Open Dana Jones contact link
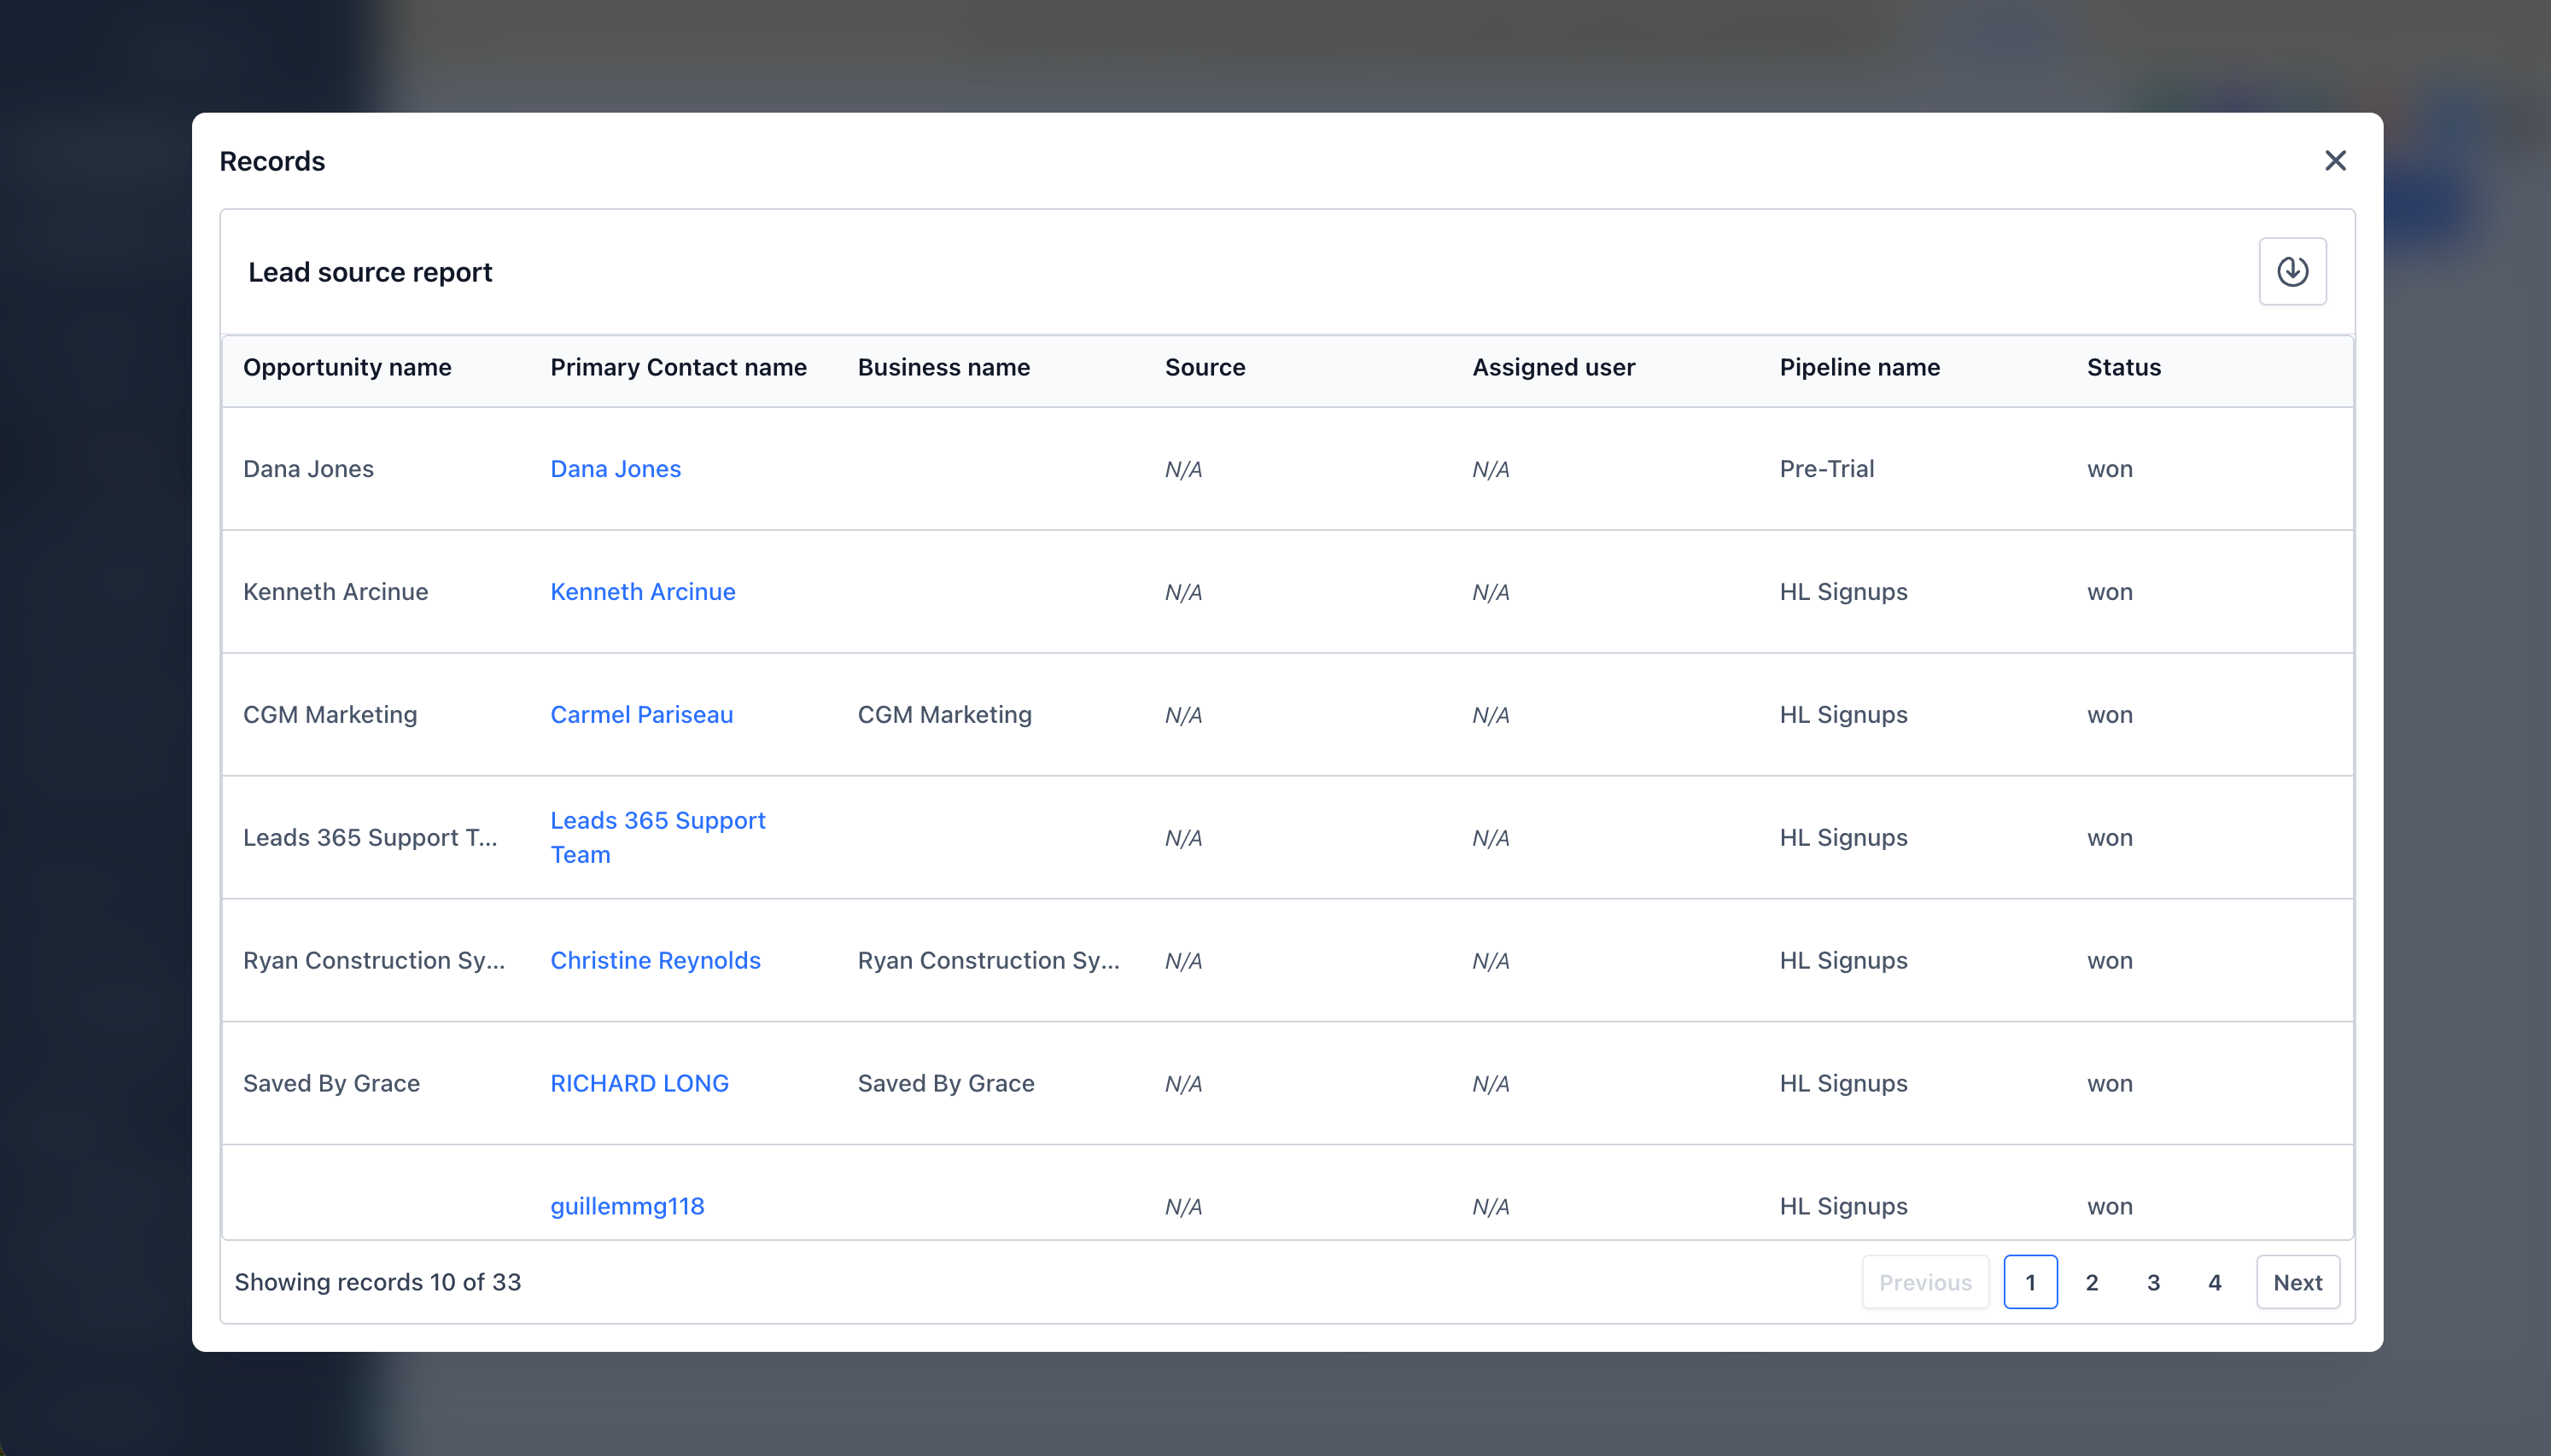This screenshot has height=1456, width=2551. [x=615, y=469]
